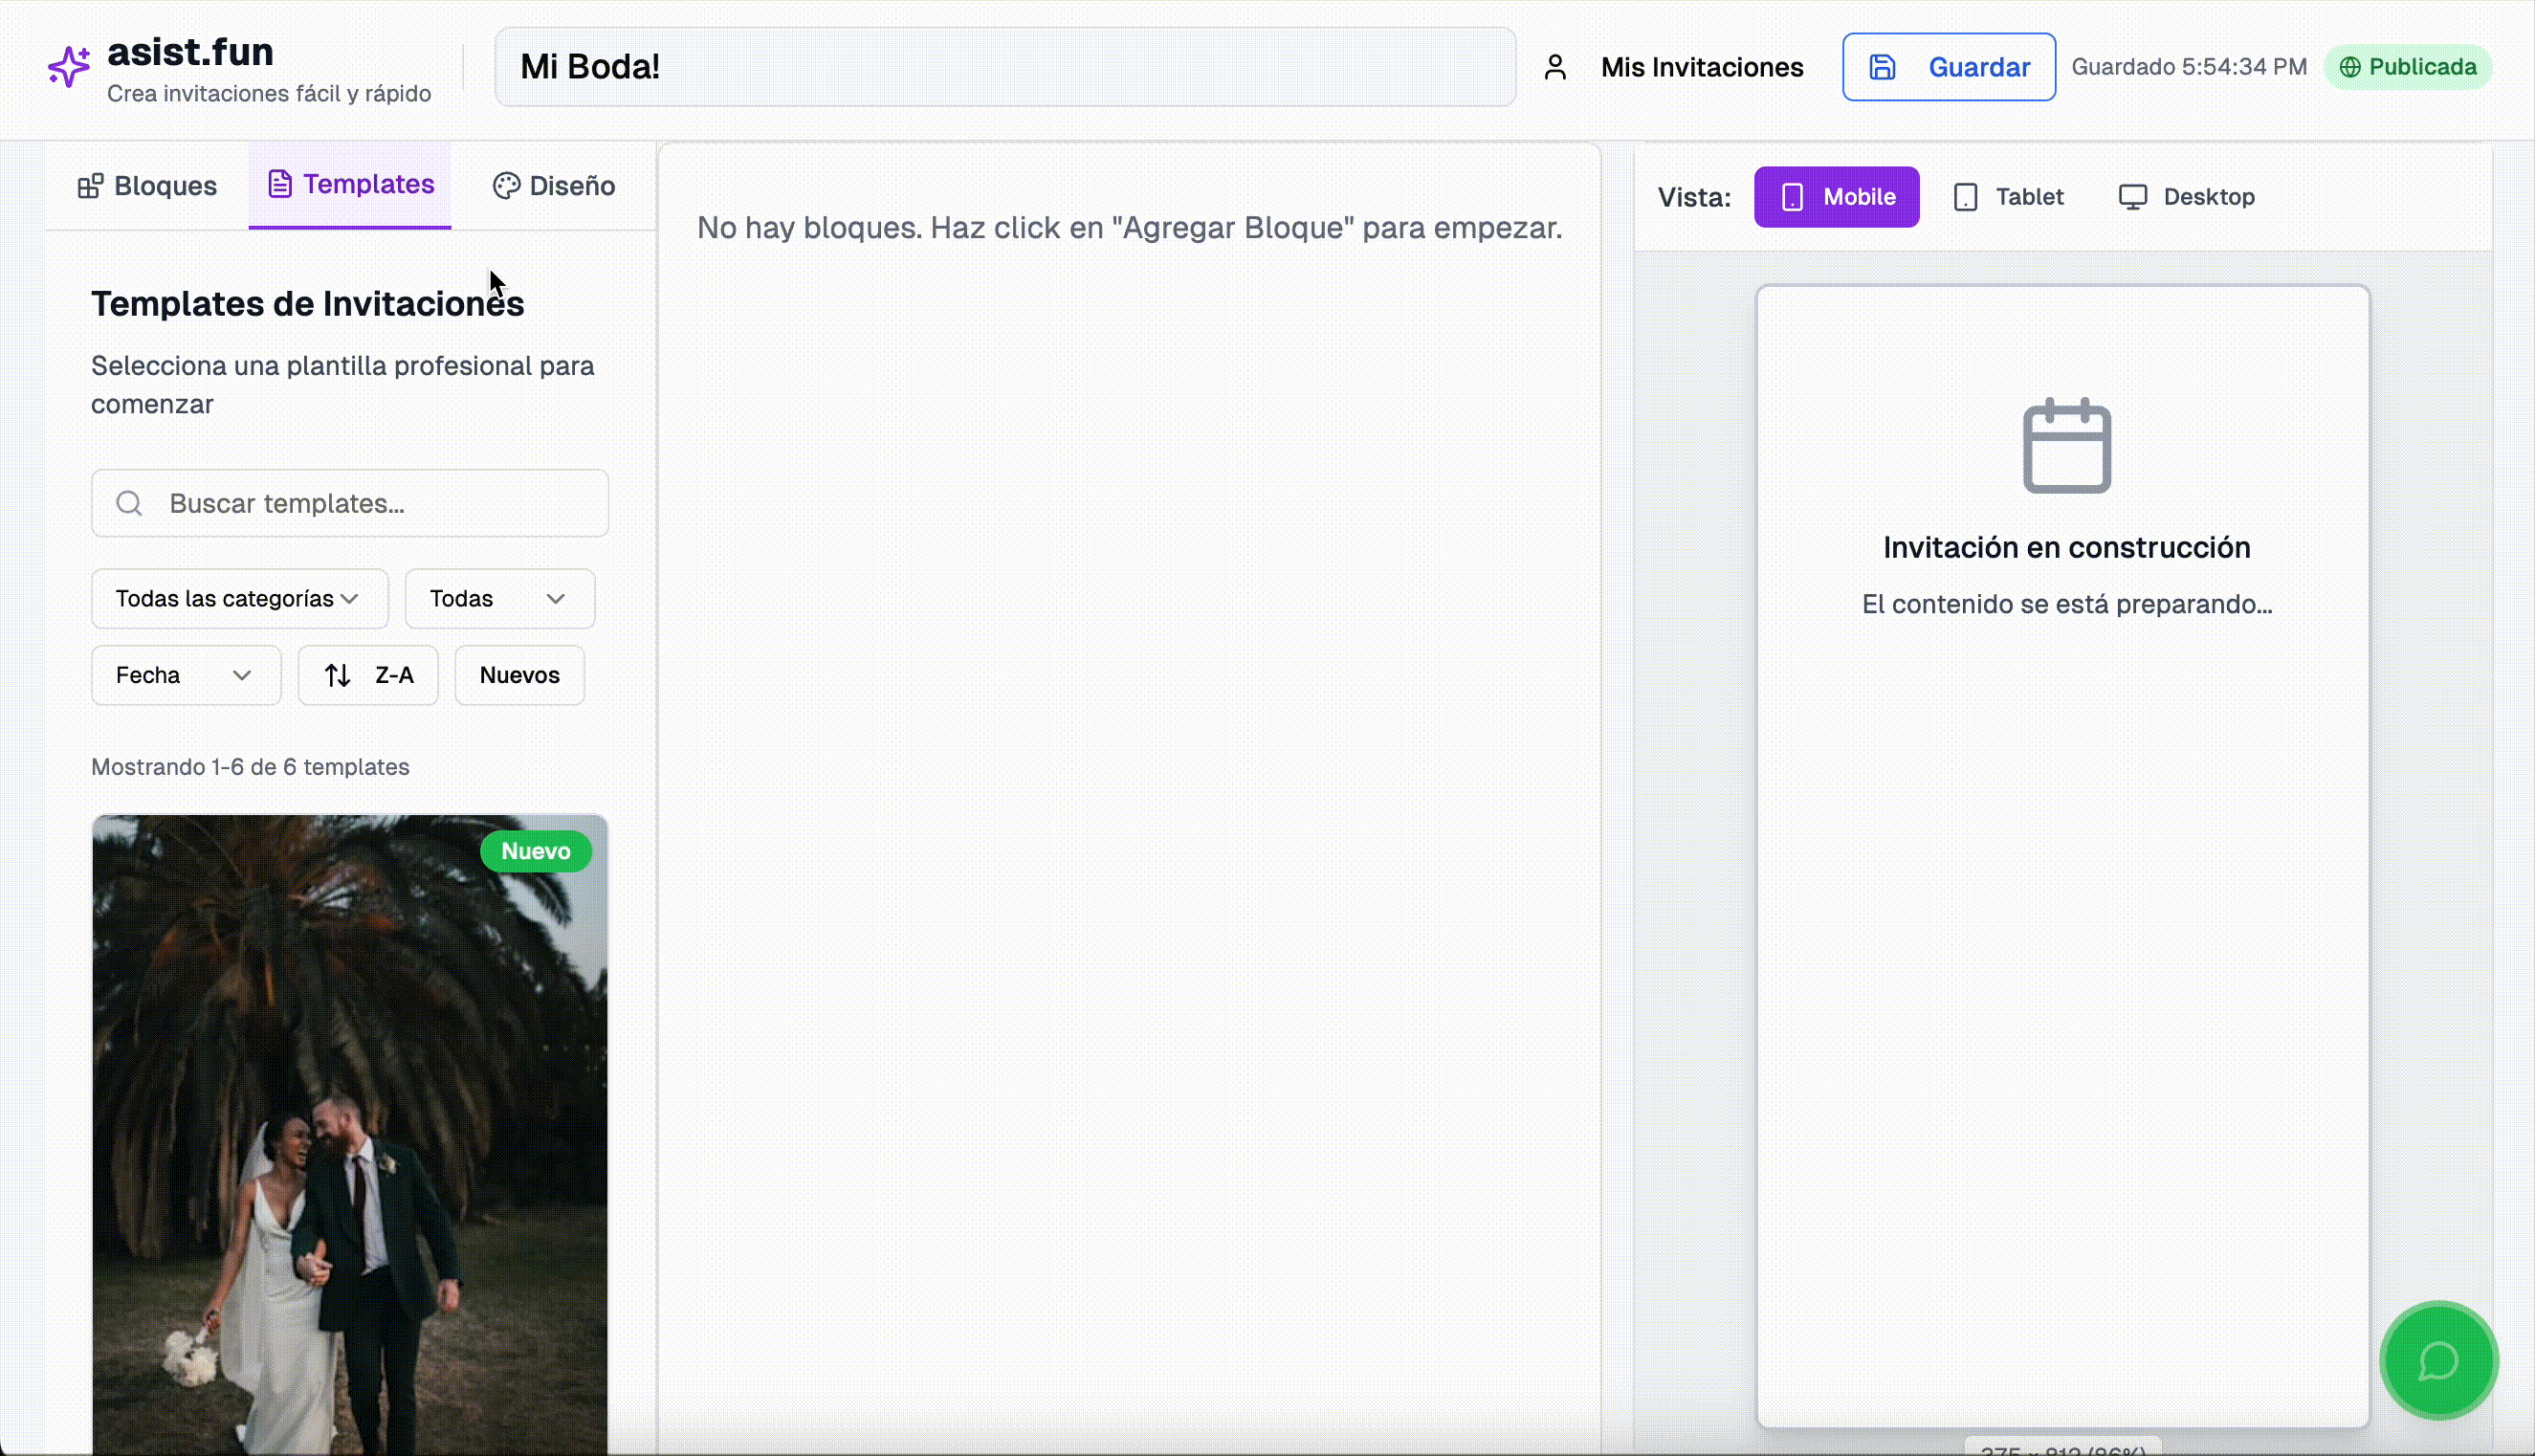
Task: Expand the Todas filter dropdown
Action: pos(499,599)
